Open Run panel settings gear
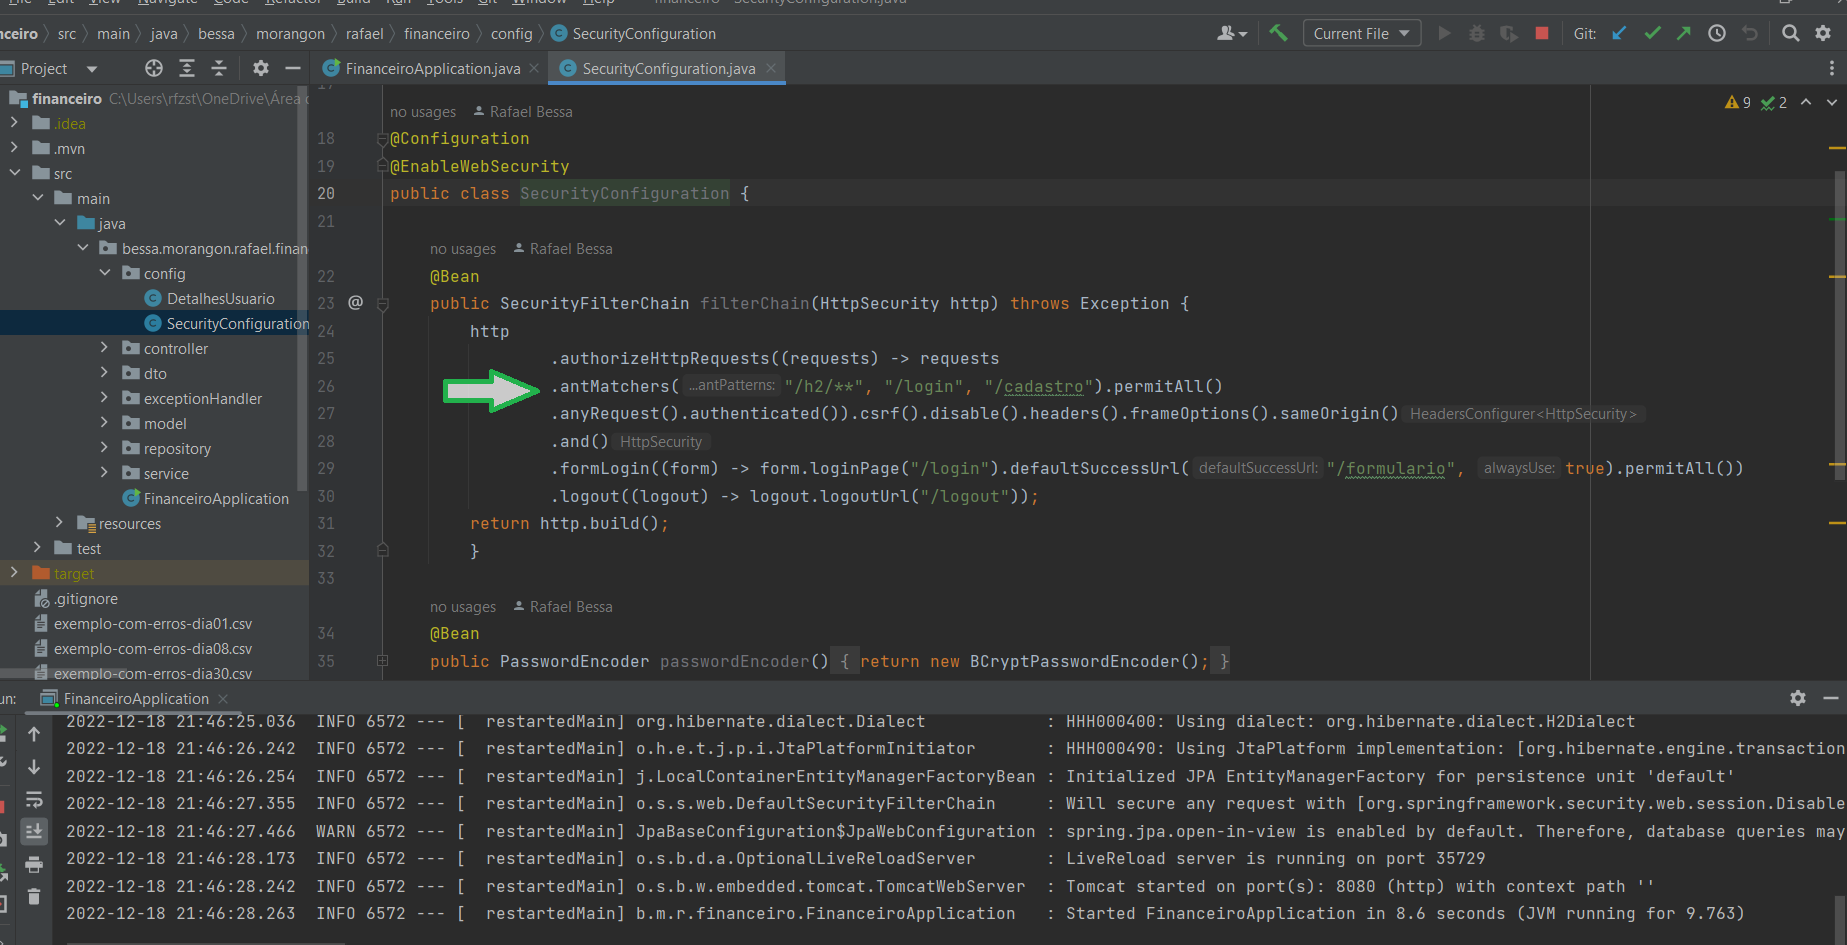The width and height of the screenshot is (1847, 945). [x=1798, y=698]
